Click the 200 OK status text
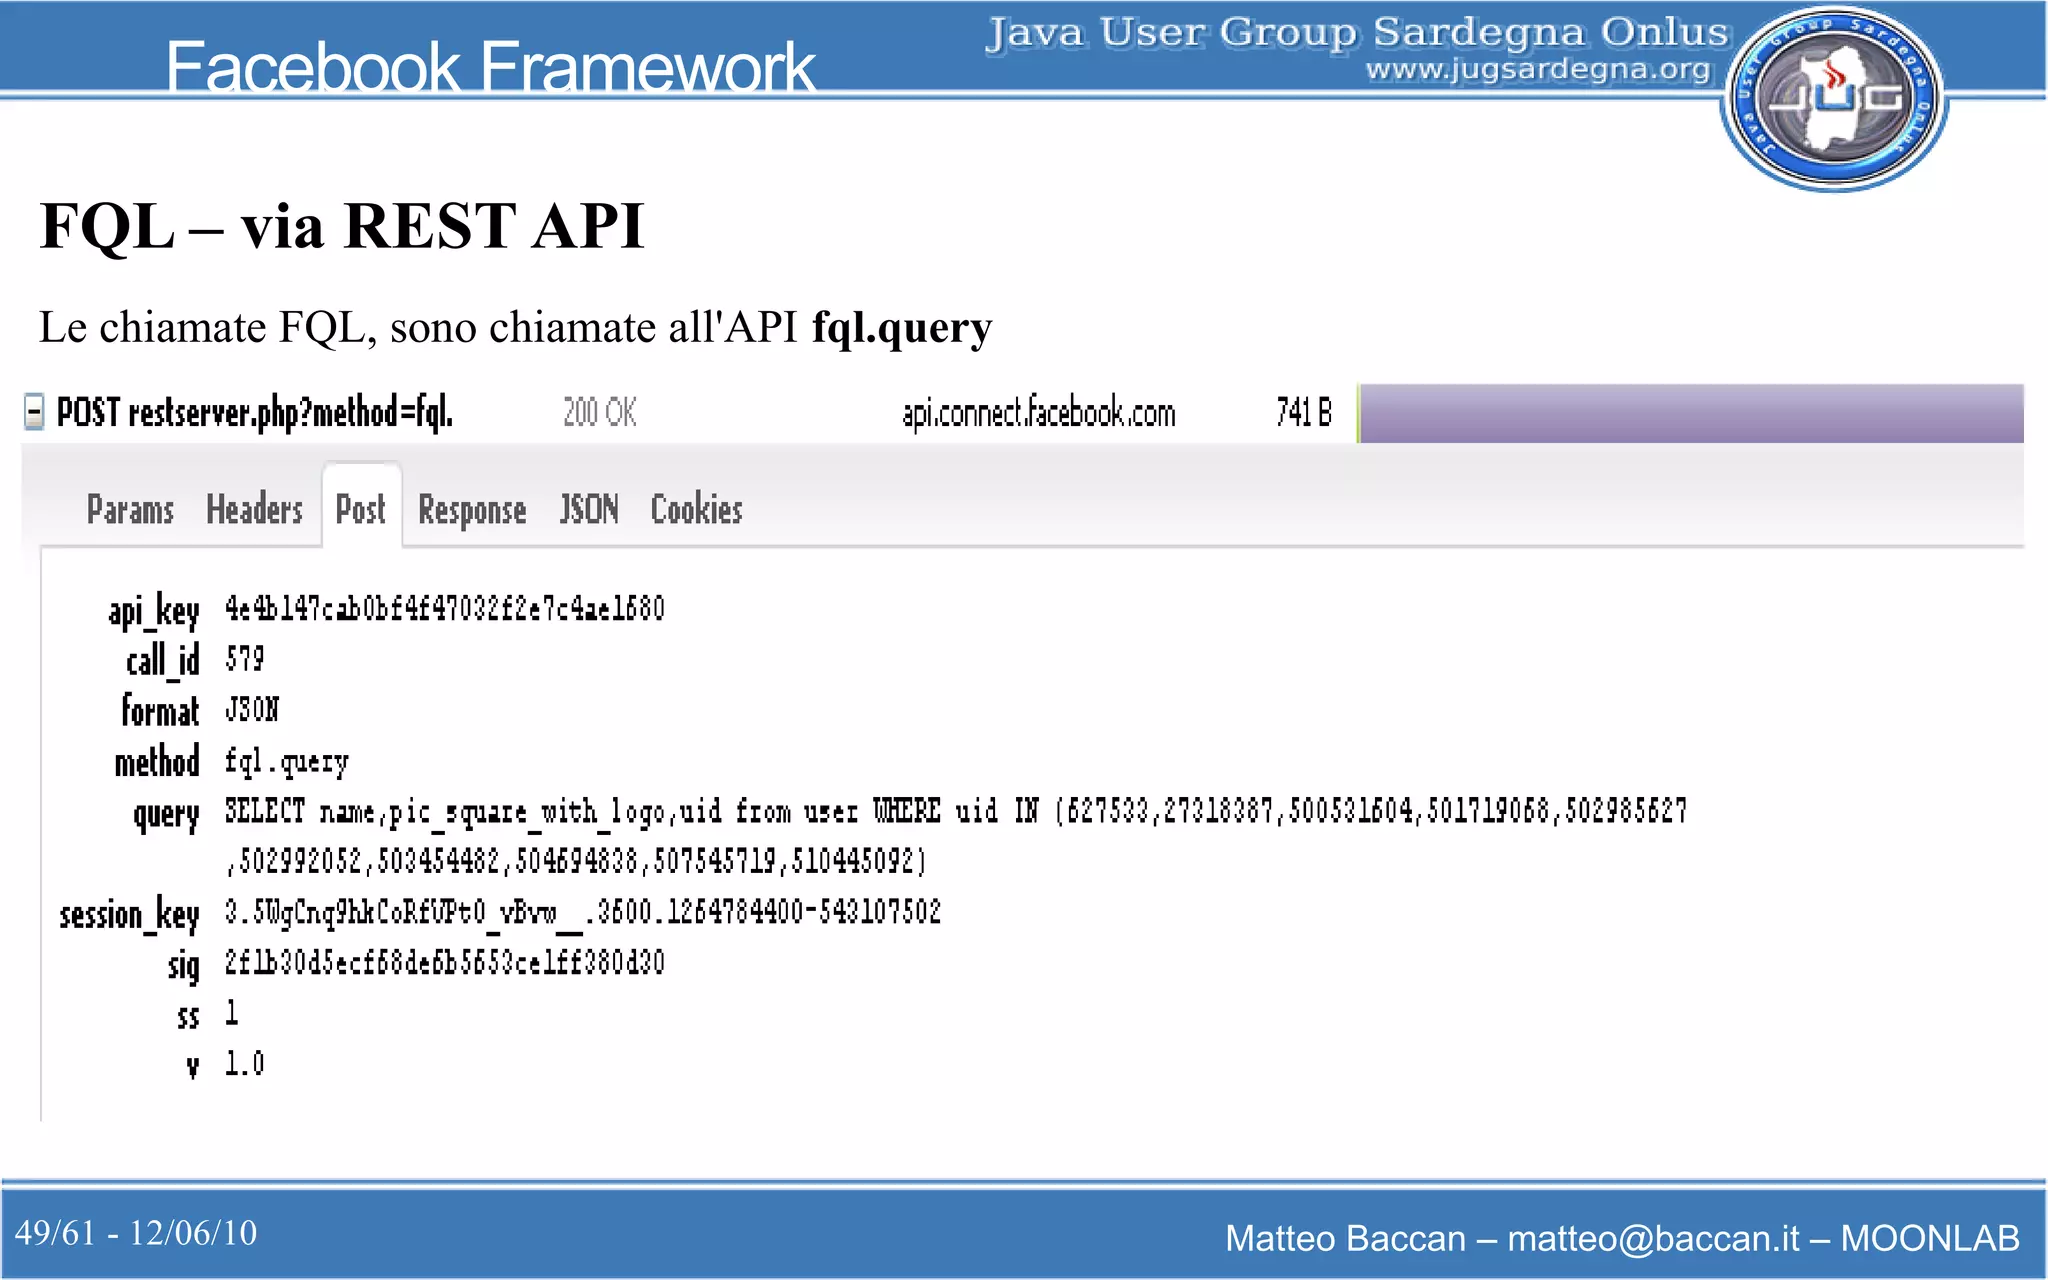This screenshot has width=2048, height=1280. click(x=600, y=412)
